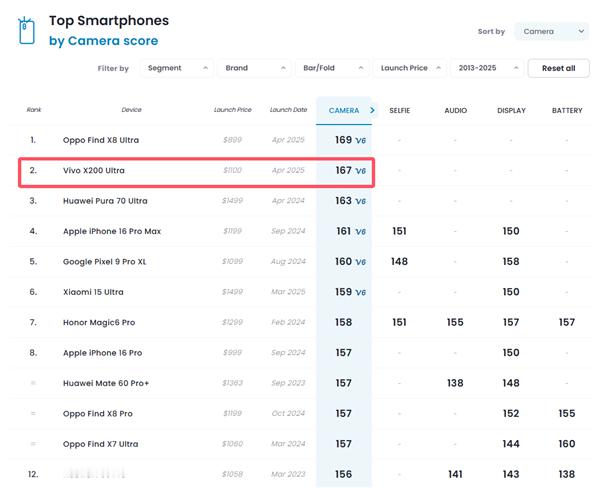Image resolution: width=600 pixels, height=488 pixels.
Task: Switch to the SELFIE column
Action: pos(399,111)
